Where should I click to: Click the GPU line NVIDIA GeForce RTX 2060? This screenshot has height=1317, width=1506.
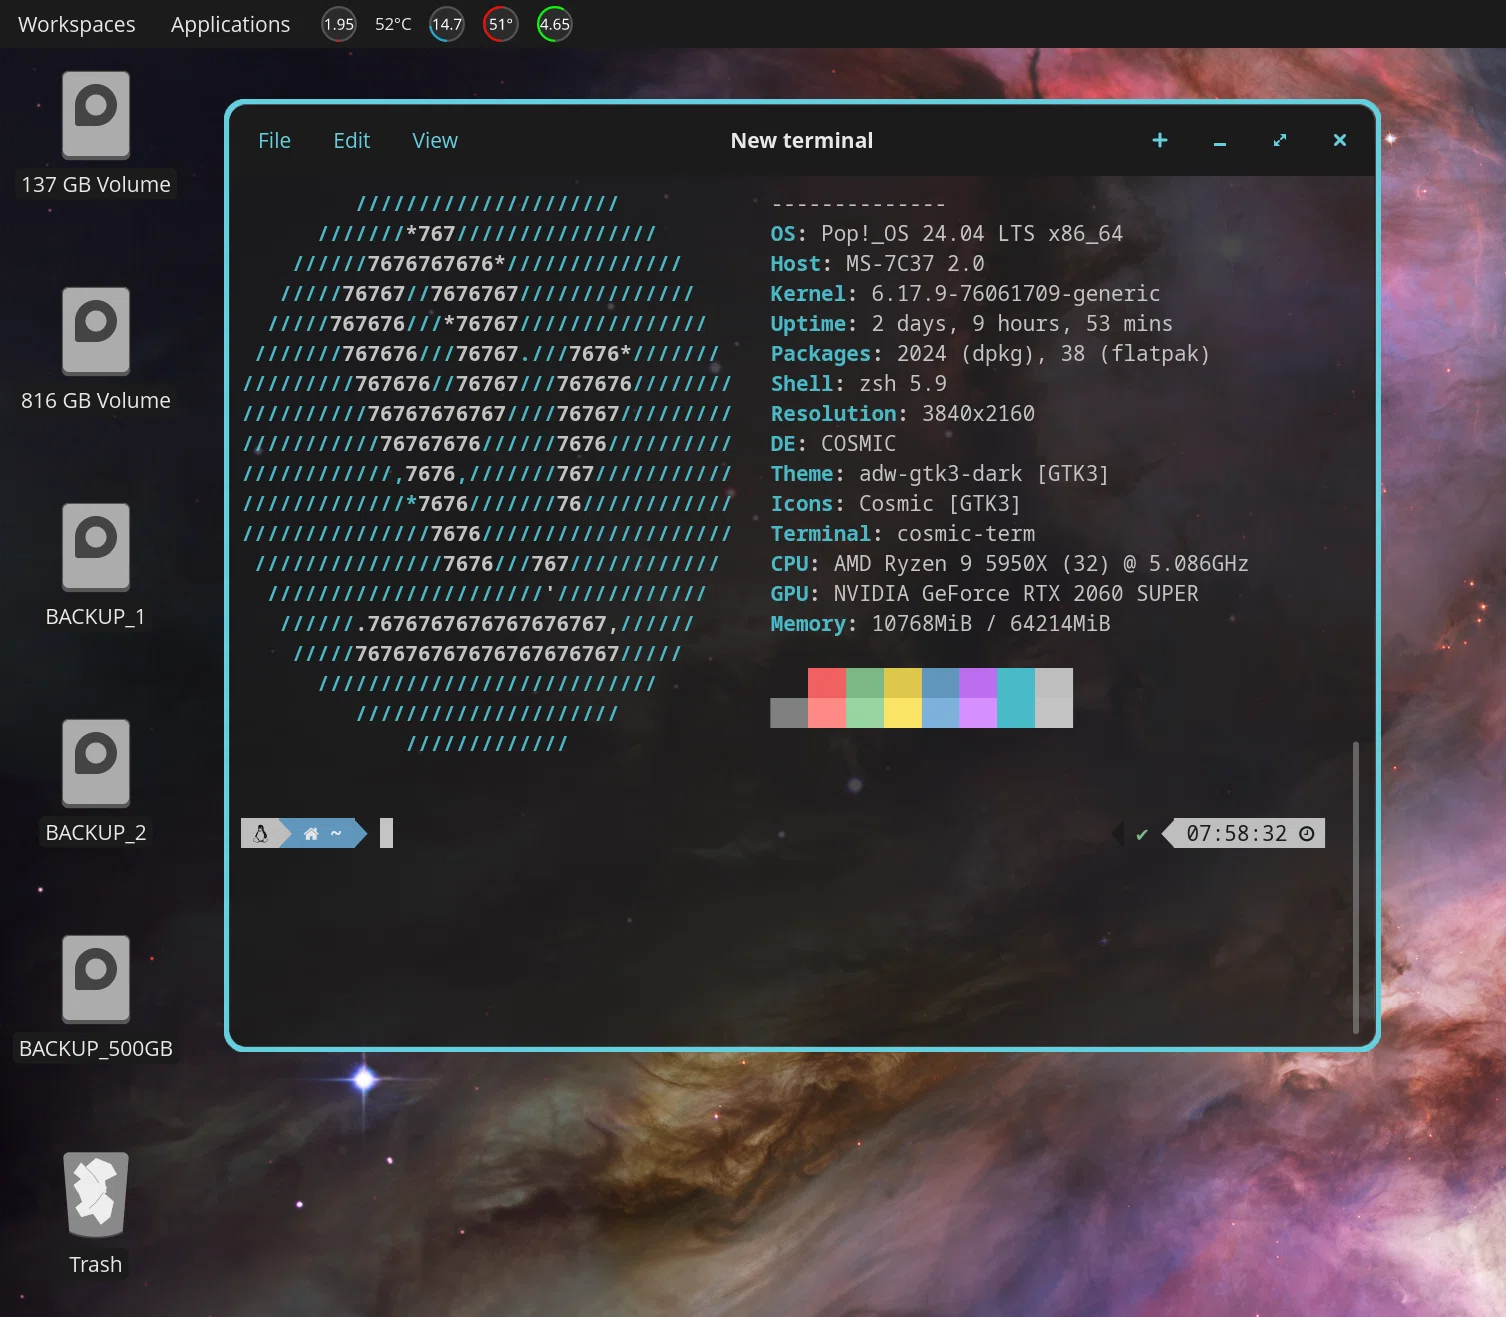point(984,594)
